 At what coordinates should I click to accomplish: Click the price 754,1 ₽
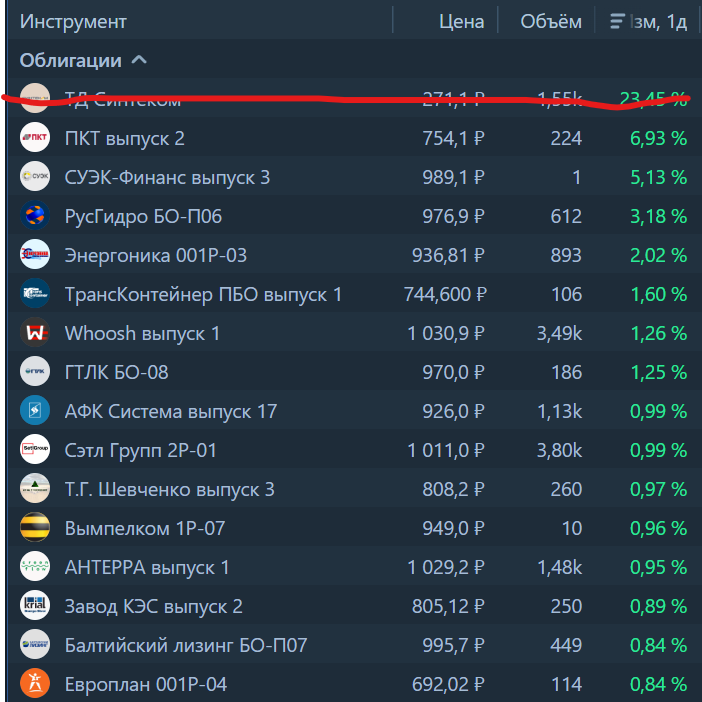[454, 138]
